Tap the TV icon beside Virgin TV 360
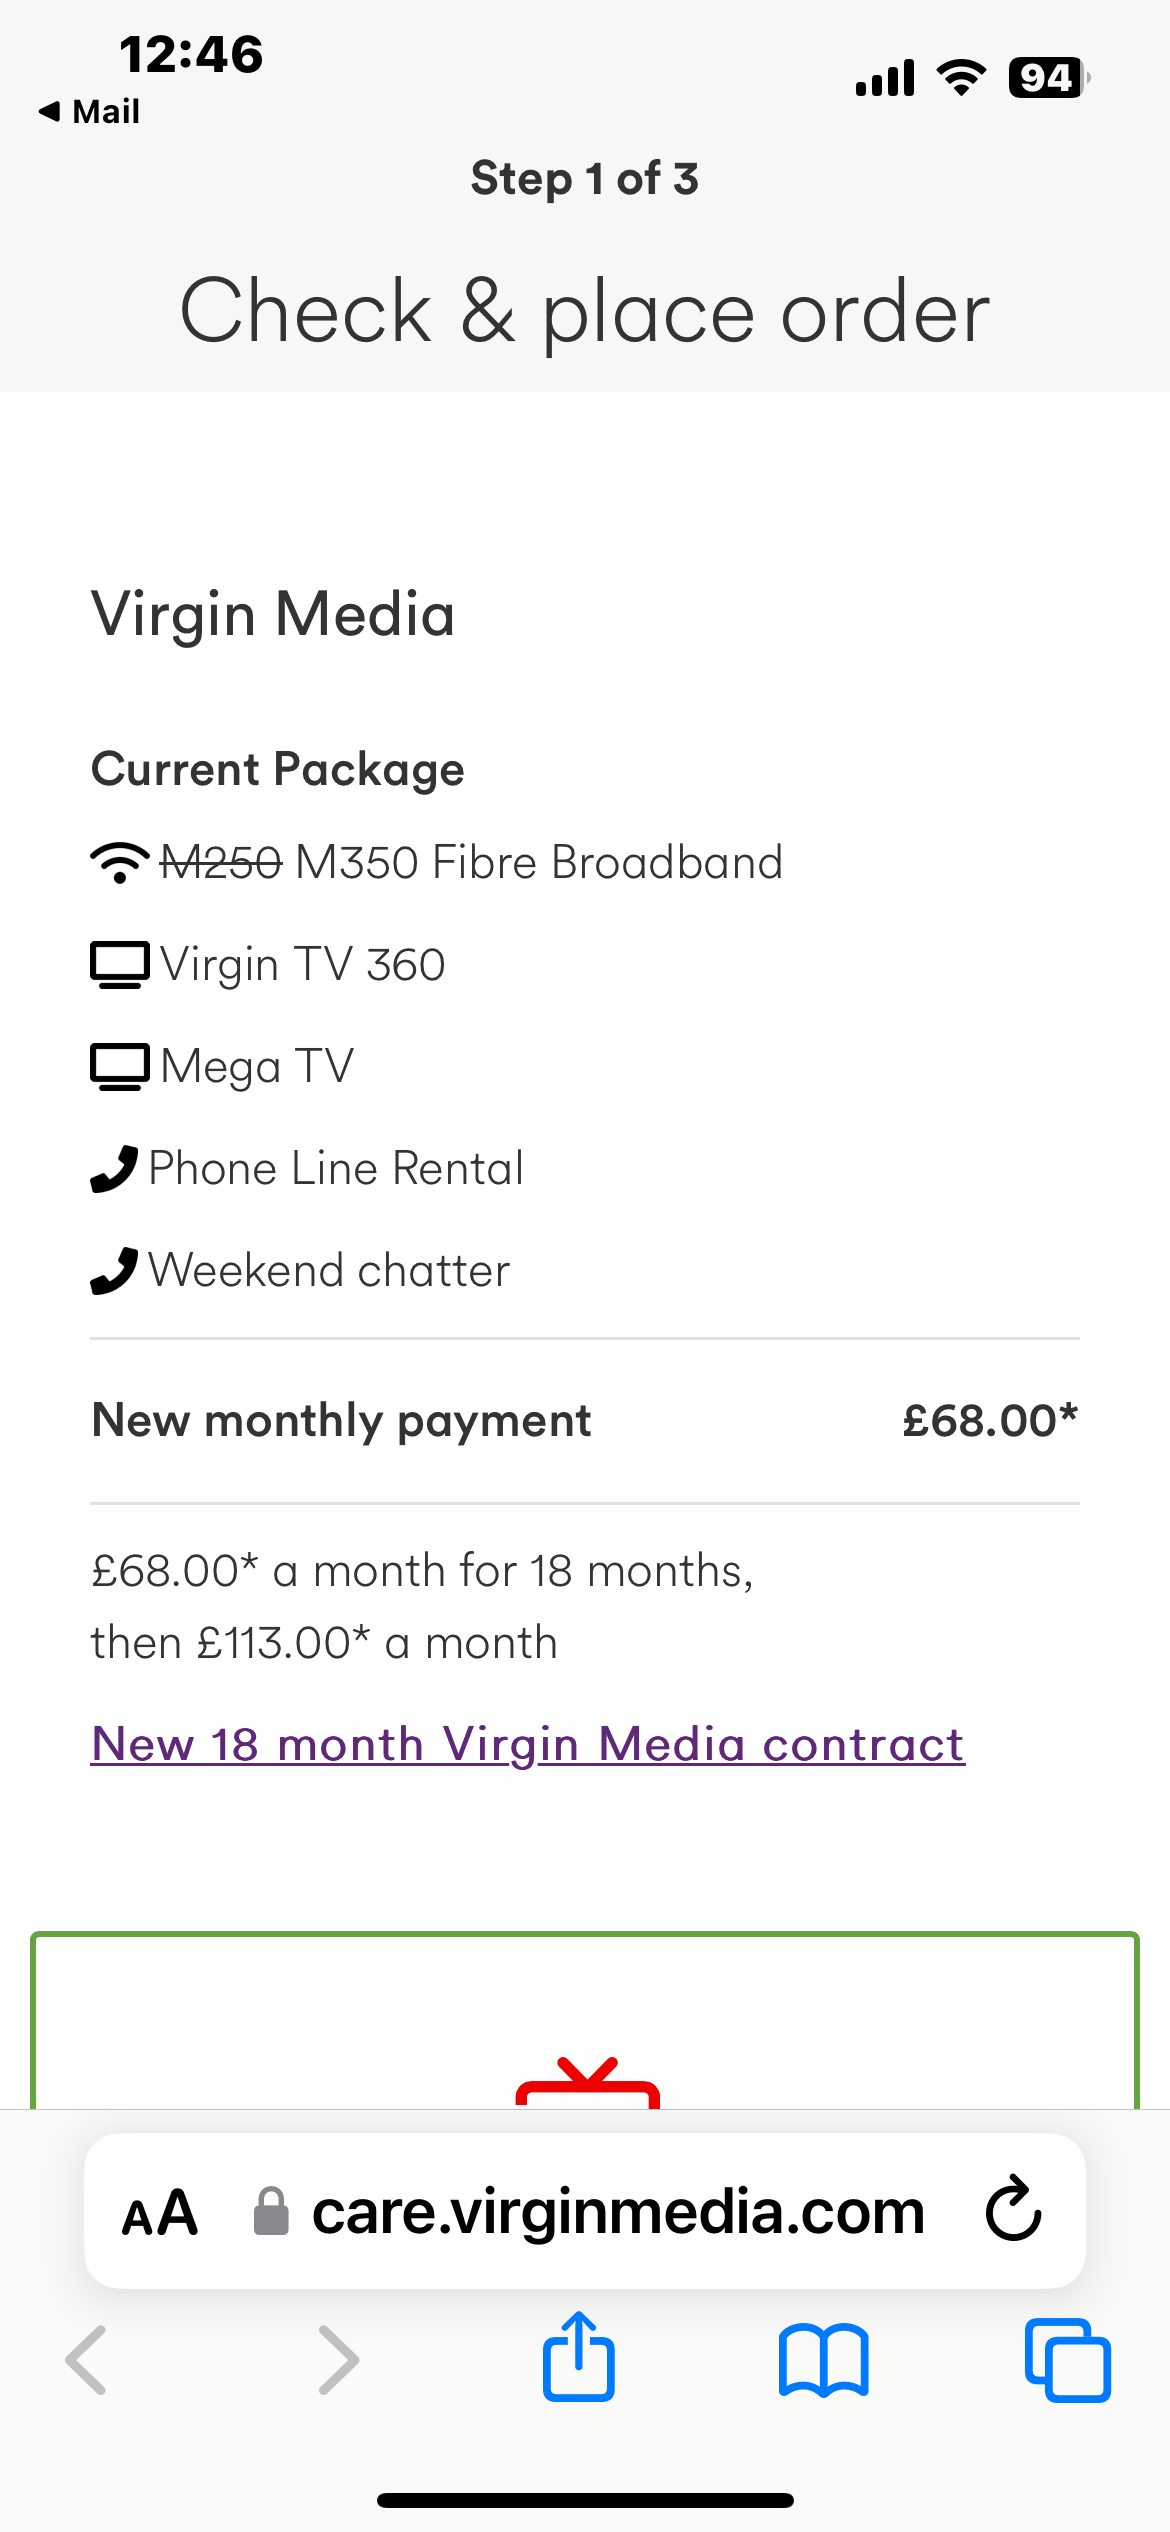Image resolution: width=1170 pixels, height=2532 pixels. pos(120,965)
